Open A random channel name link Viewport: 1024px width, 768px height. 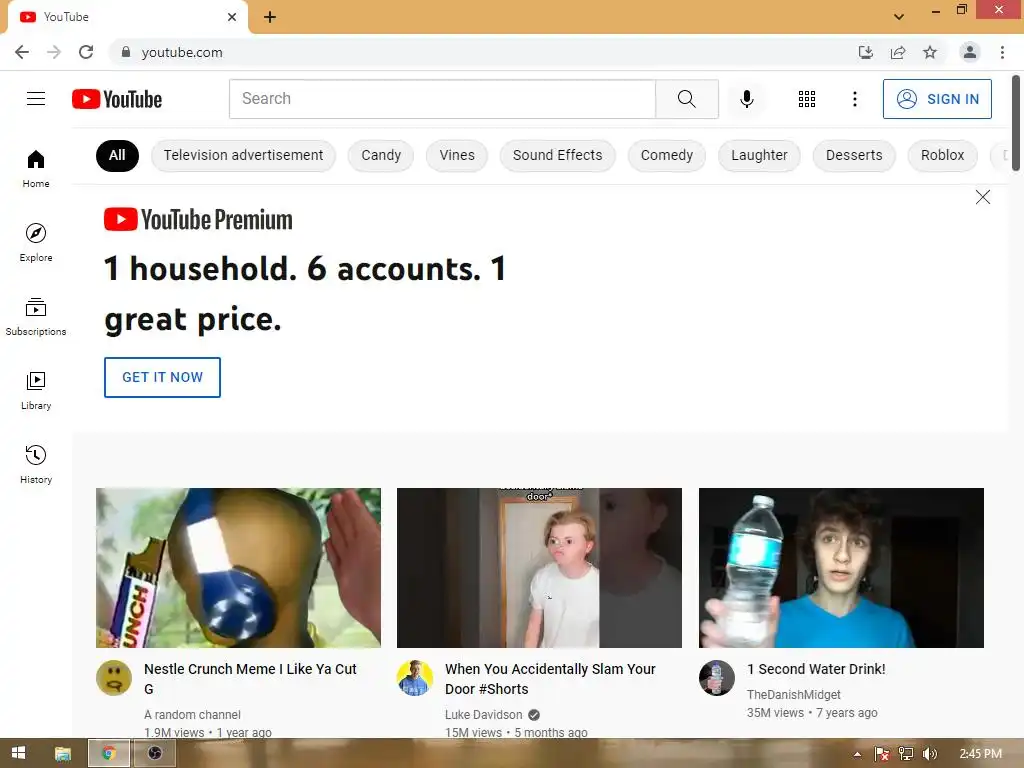192,715
